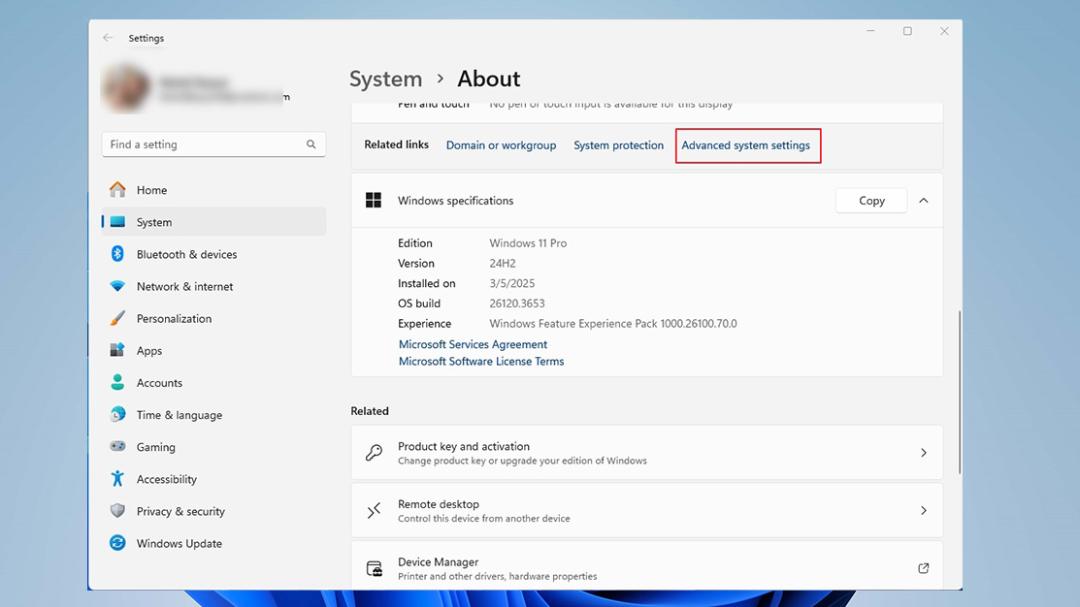
Task: Click the vertical scrollbar thumb
Action: pos(959,391)
